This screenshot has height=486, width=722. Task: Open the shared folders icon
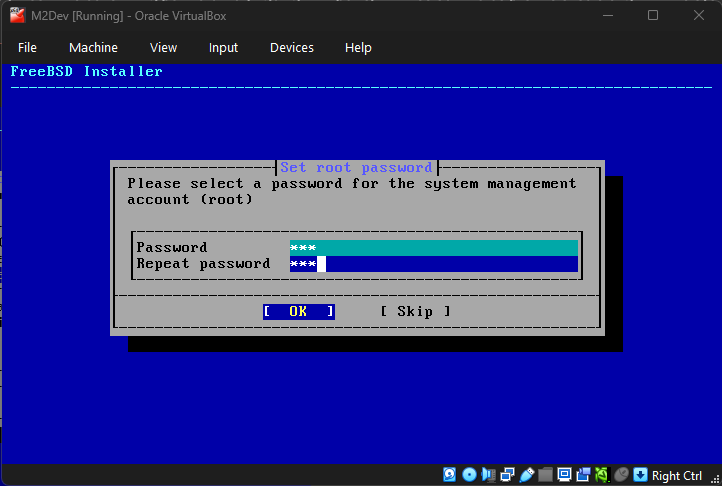point(545,475)
